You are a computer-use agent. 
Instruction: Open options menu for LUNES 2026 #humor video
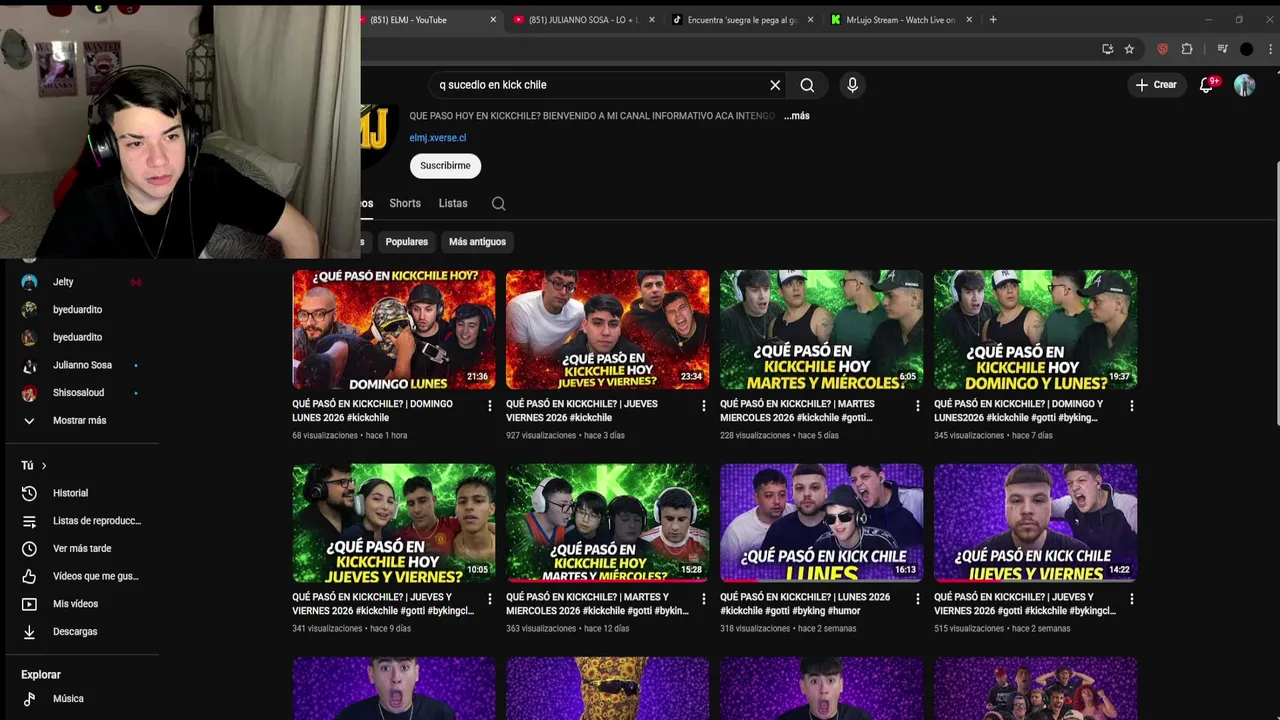[917, 599]
